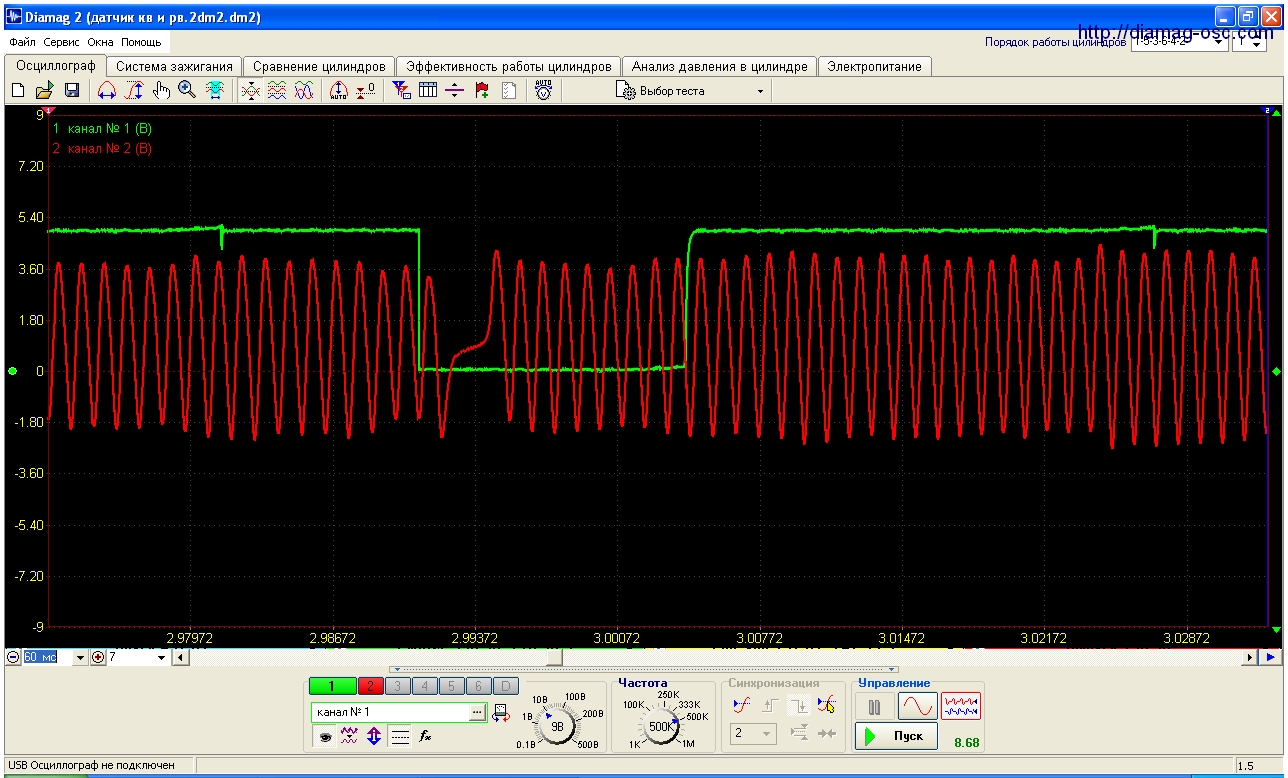The image size is (1288, 778).
Task: Toggle the dashed line style button
Action: pyautogui.click(x=400, y=736)
